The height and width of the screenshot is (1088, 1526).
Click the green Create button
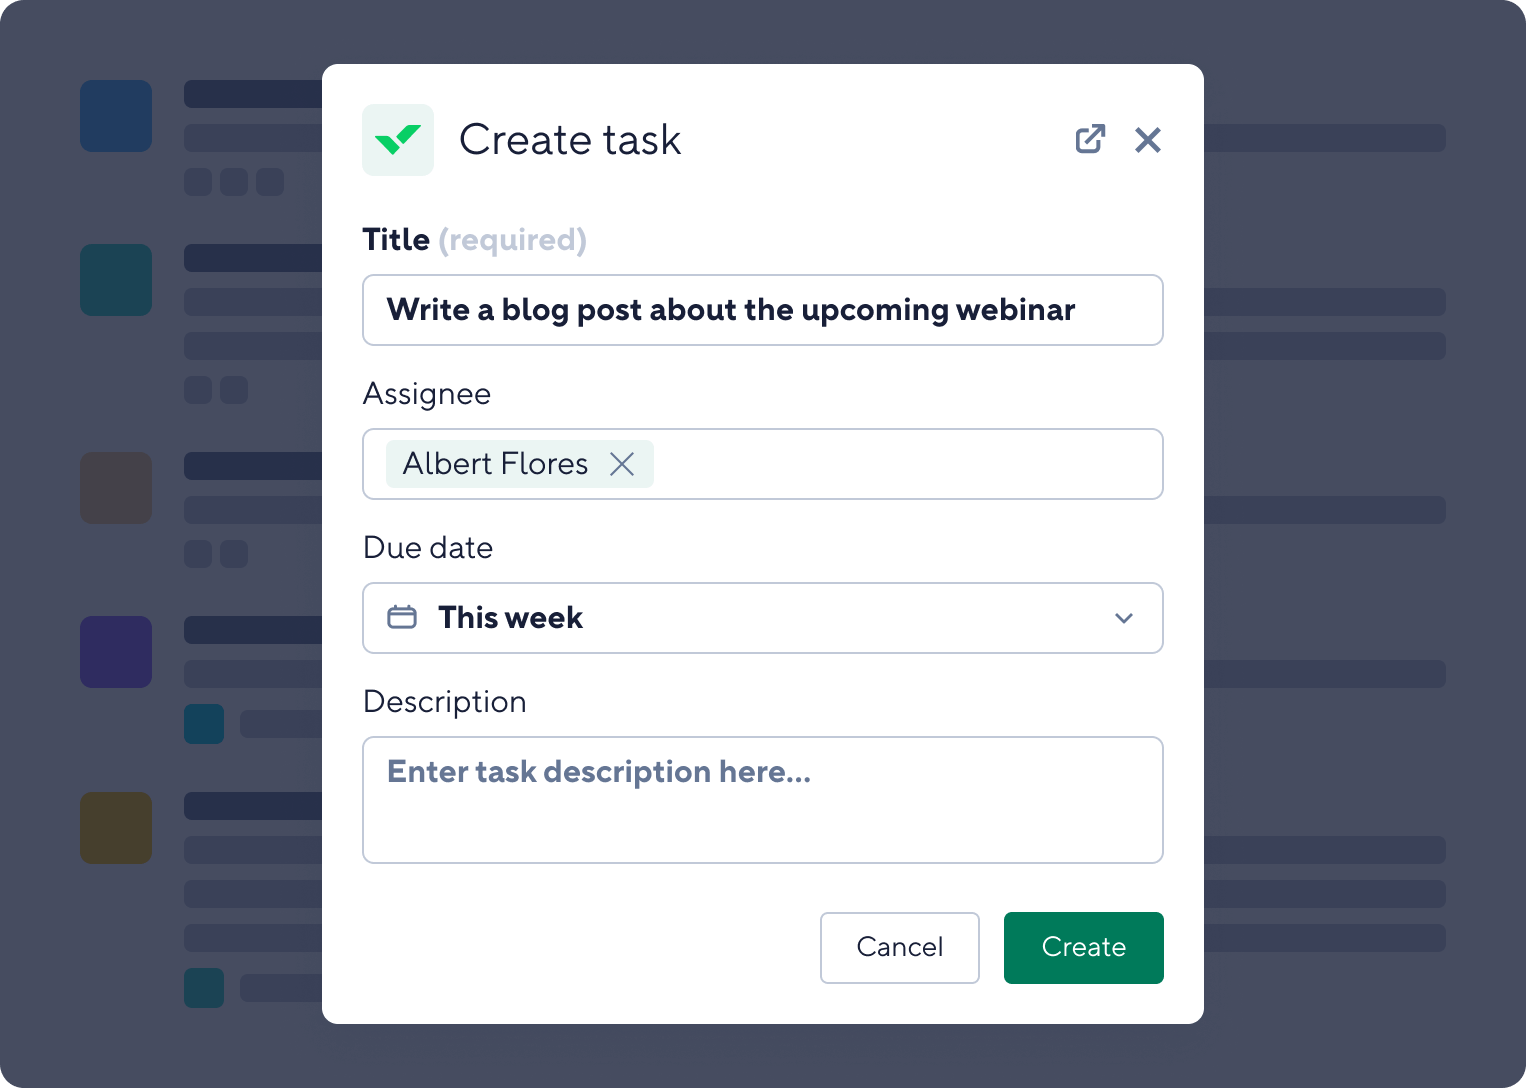1083,948
